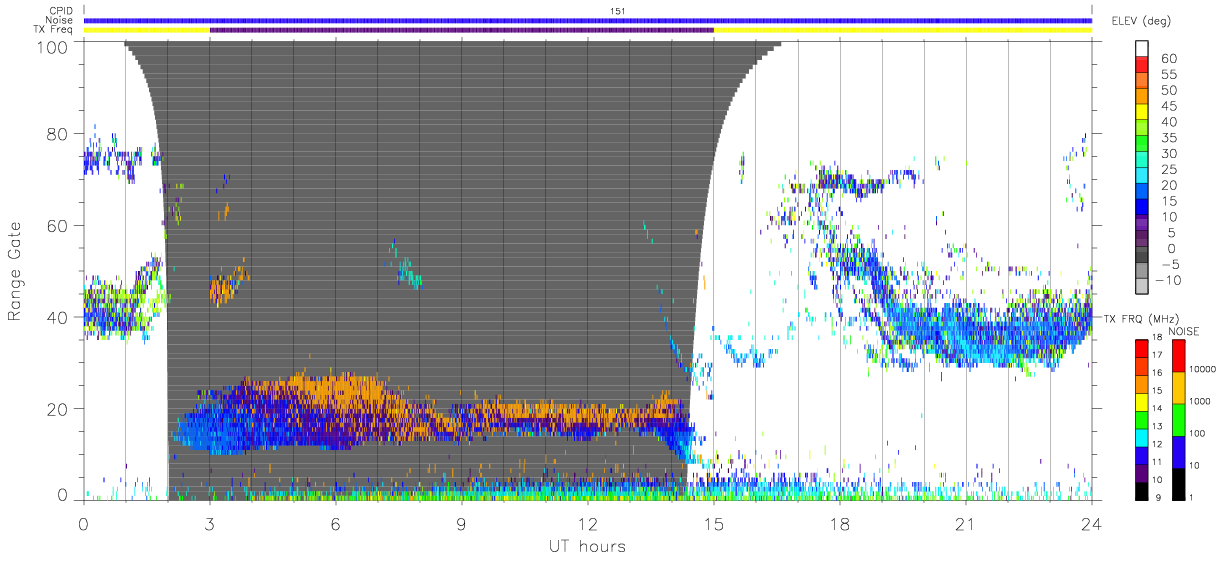The width and height of the screenshot is (1228, 567).
Task: Click the Range Gate tick label 20
Action: pyautogui.click(x=57, y=409)
